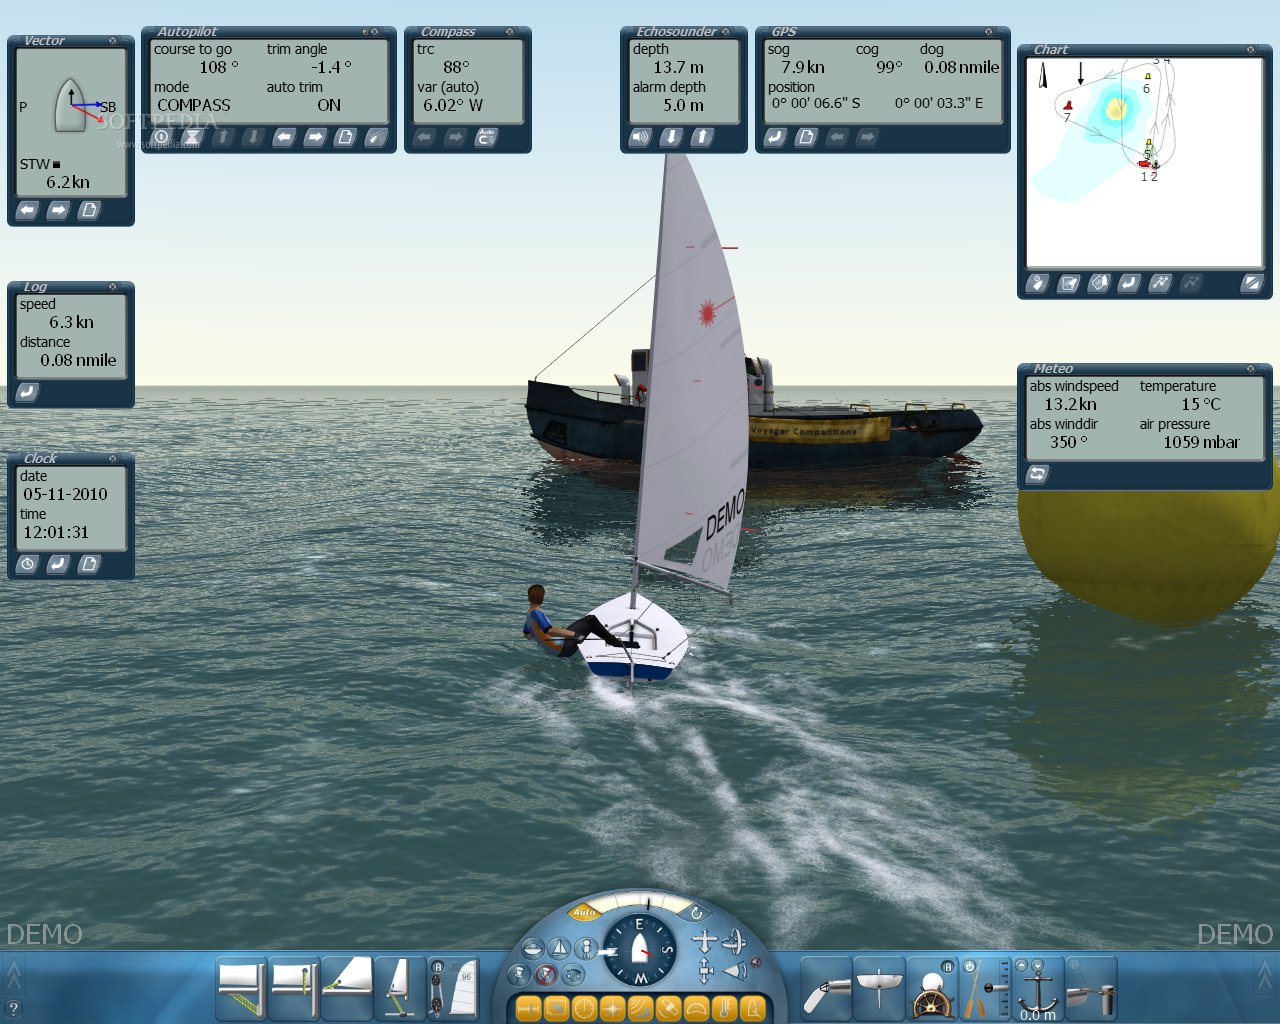Screen dimensions: 1280x1024
Task: Click the anchor control showing 0.0 m
Action: click(1038, 988)
